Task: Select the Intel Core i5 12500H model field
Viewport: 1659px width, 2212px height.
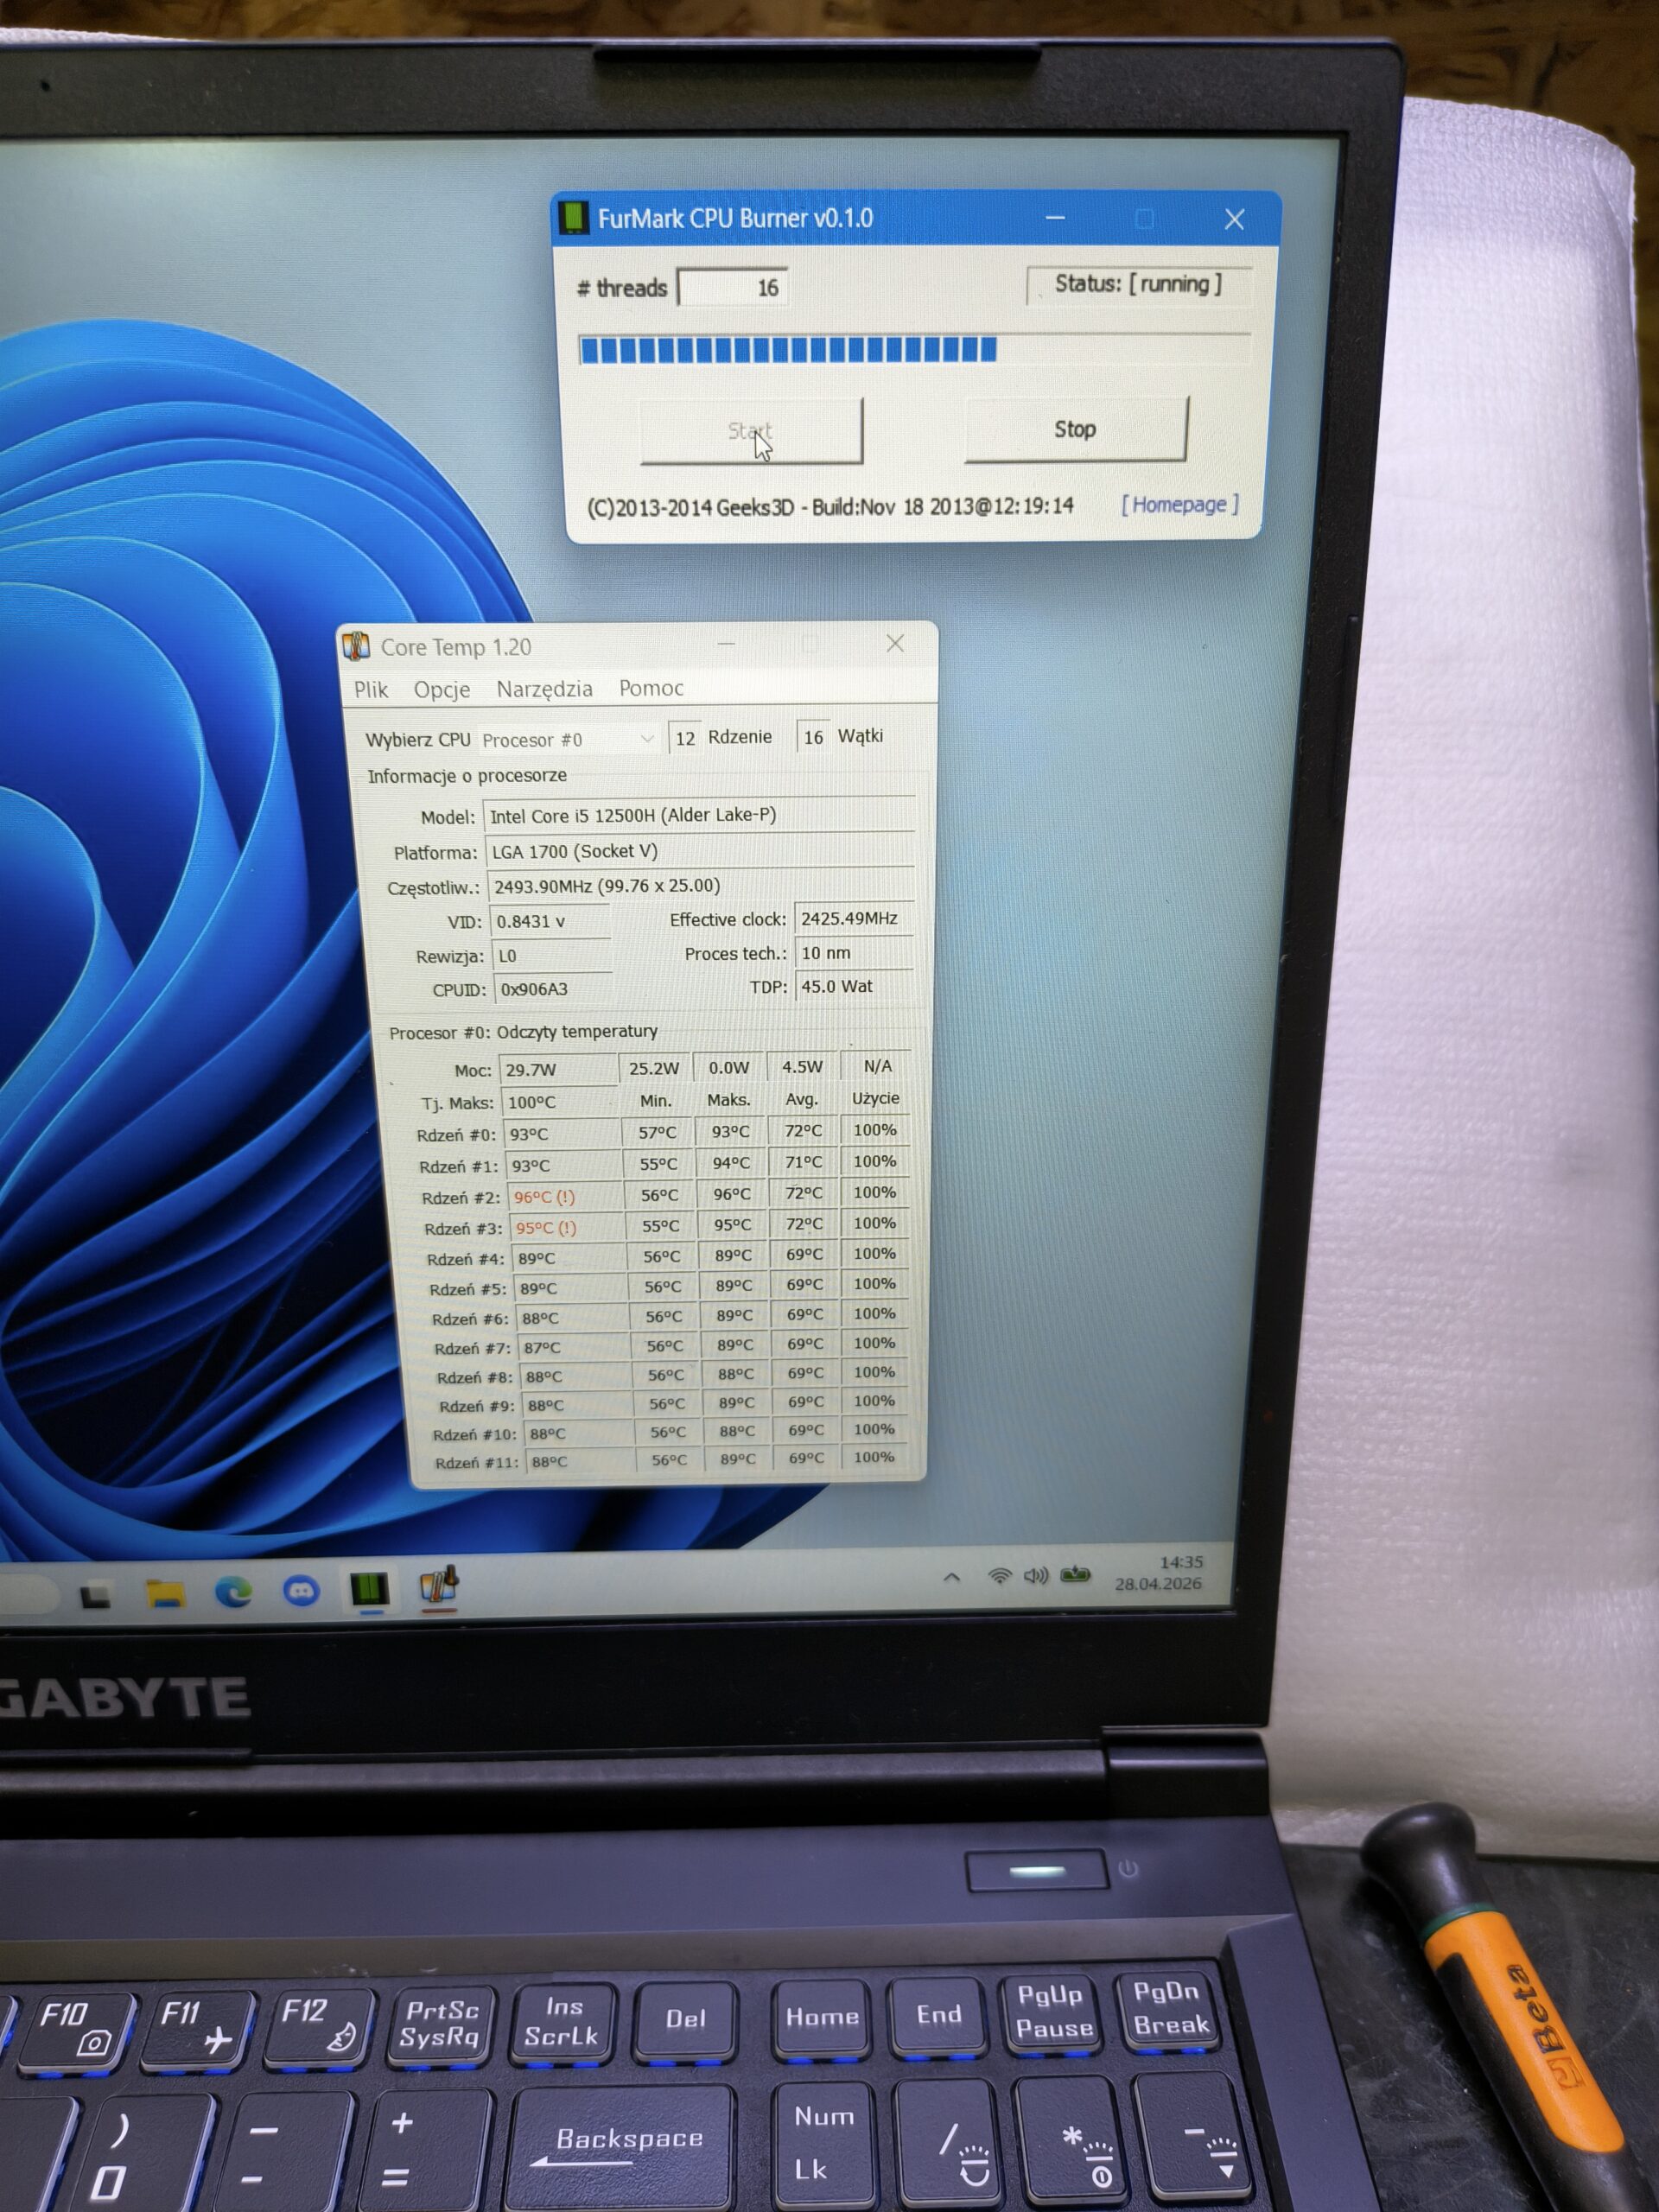Action: [x=699, y=815]
